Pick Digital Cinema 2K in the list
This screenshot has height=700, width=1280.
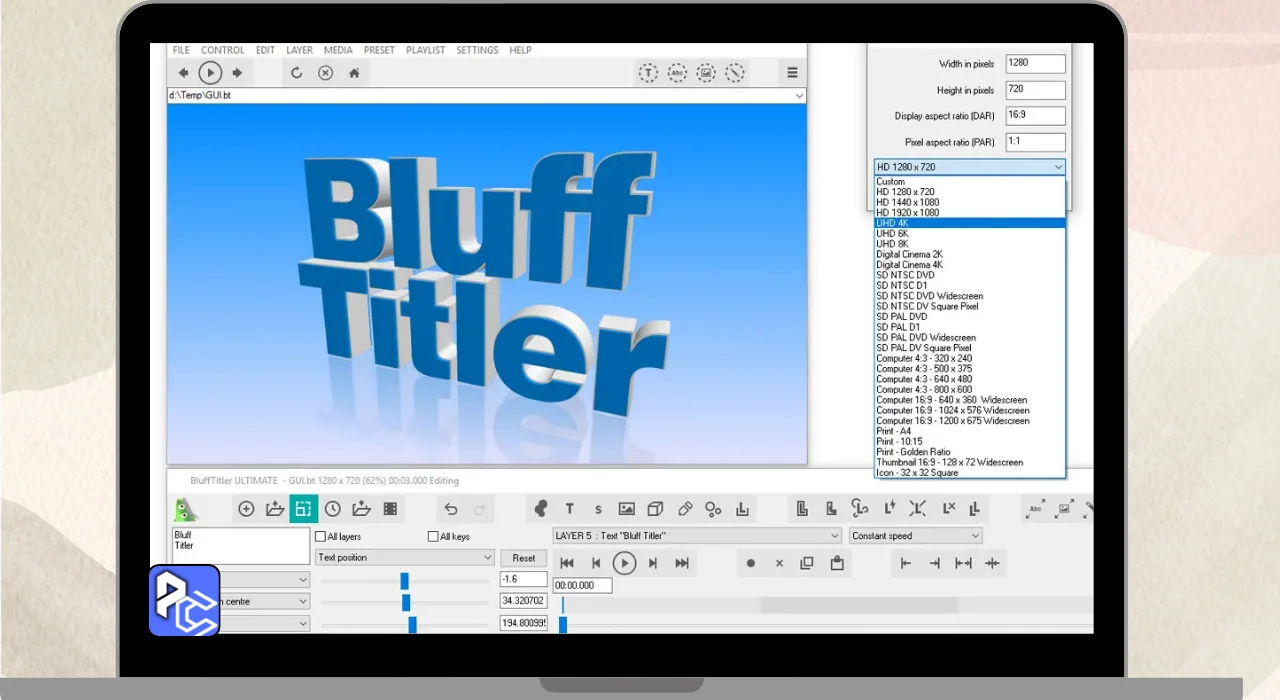click(x=969, y=254)
